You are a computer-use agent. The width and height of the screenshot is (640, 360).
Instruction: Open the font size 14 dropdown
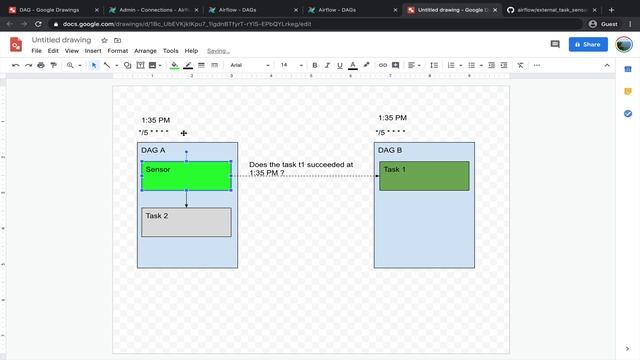pyautogui.click(x=291, y=65)
